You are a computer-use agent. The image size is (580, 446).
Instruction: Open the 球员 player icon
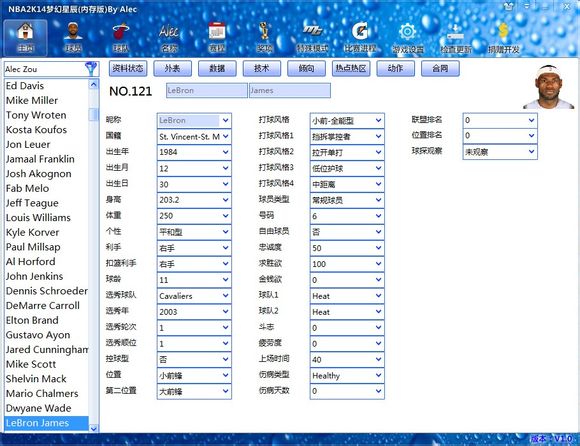73,37
